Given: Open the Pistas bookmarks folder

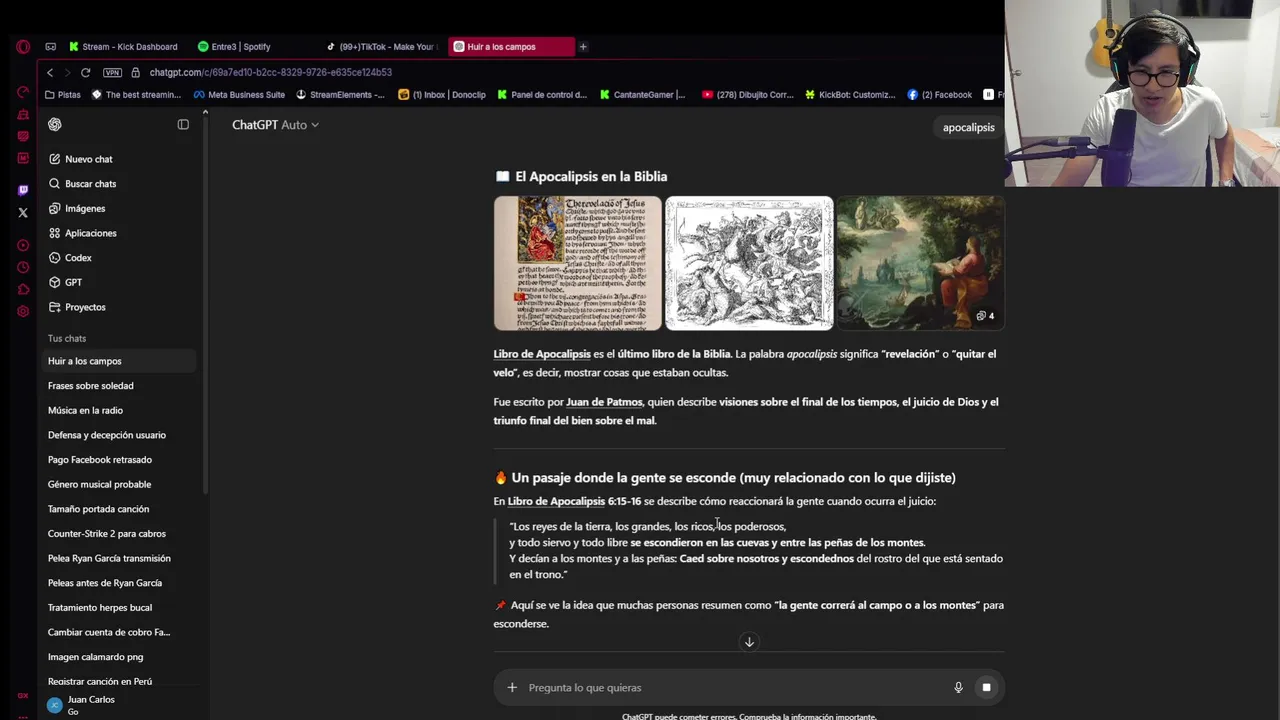Looking at the screenshot, I should (63, 95).
